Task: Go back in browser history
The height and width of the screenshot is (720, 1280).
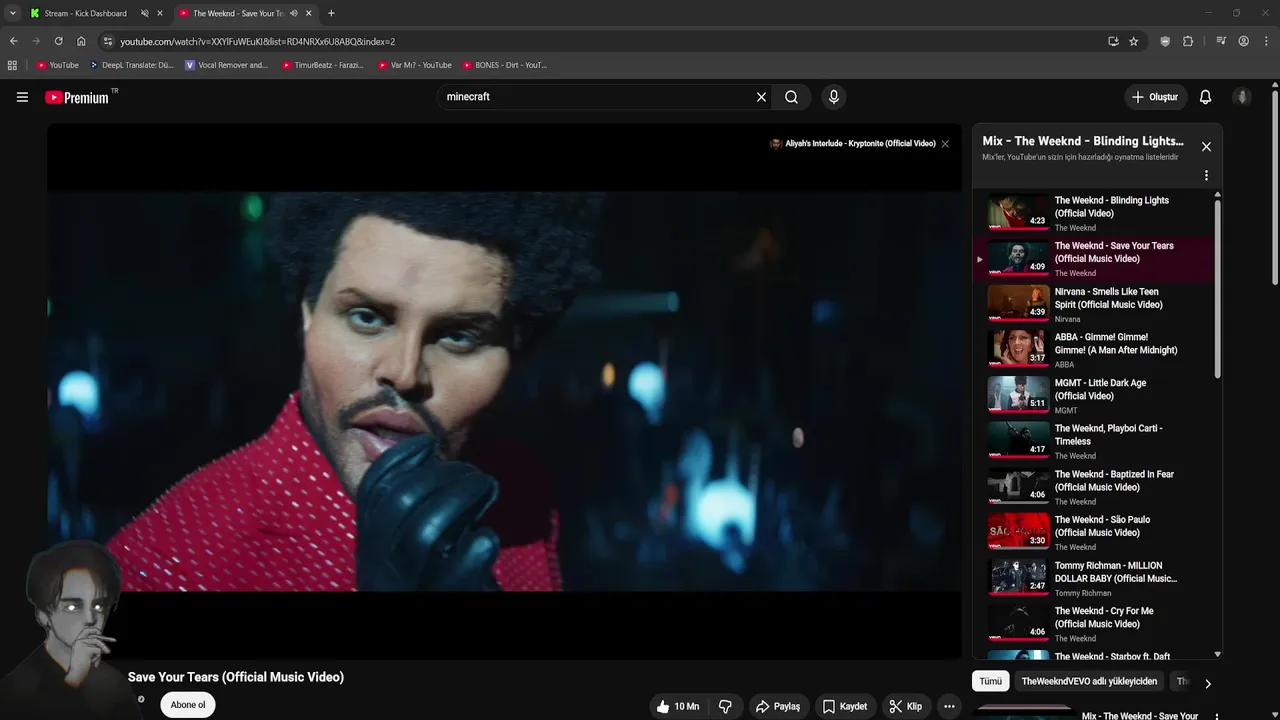Action: click(x=13, y=41)
